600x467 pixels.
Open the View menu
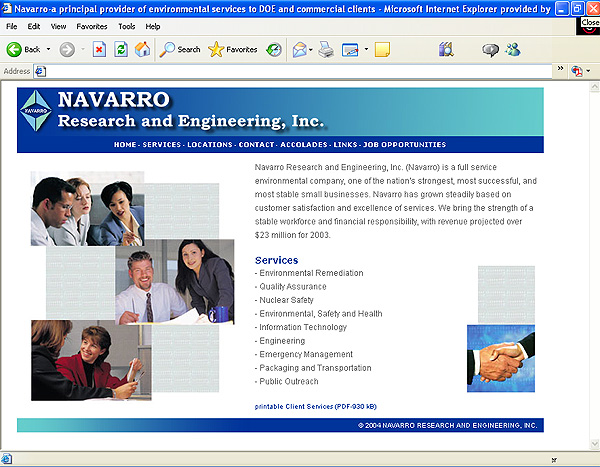pyautogui.click(x=59, y=26)
